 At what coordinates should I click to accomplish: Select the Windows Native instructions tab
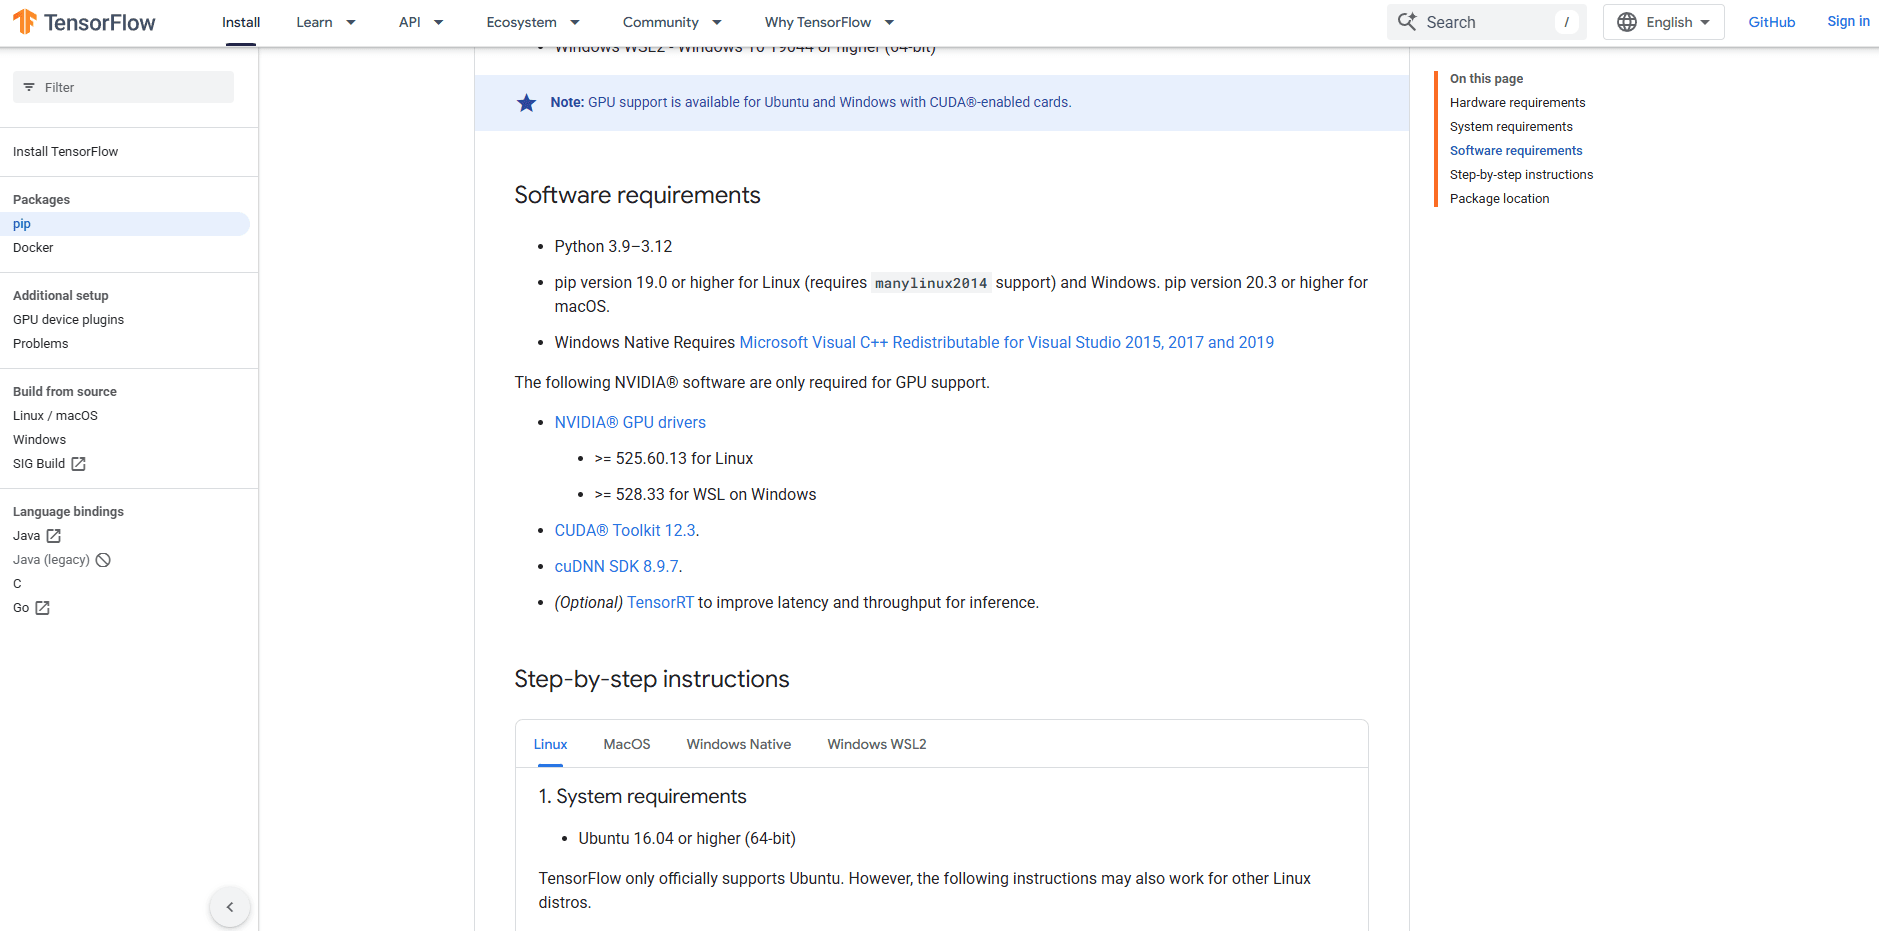739,744
